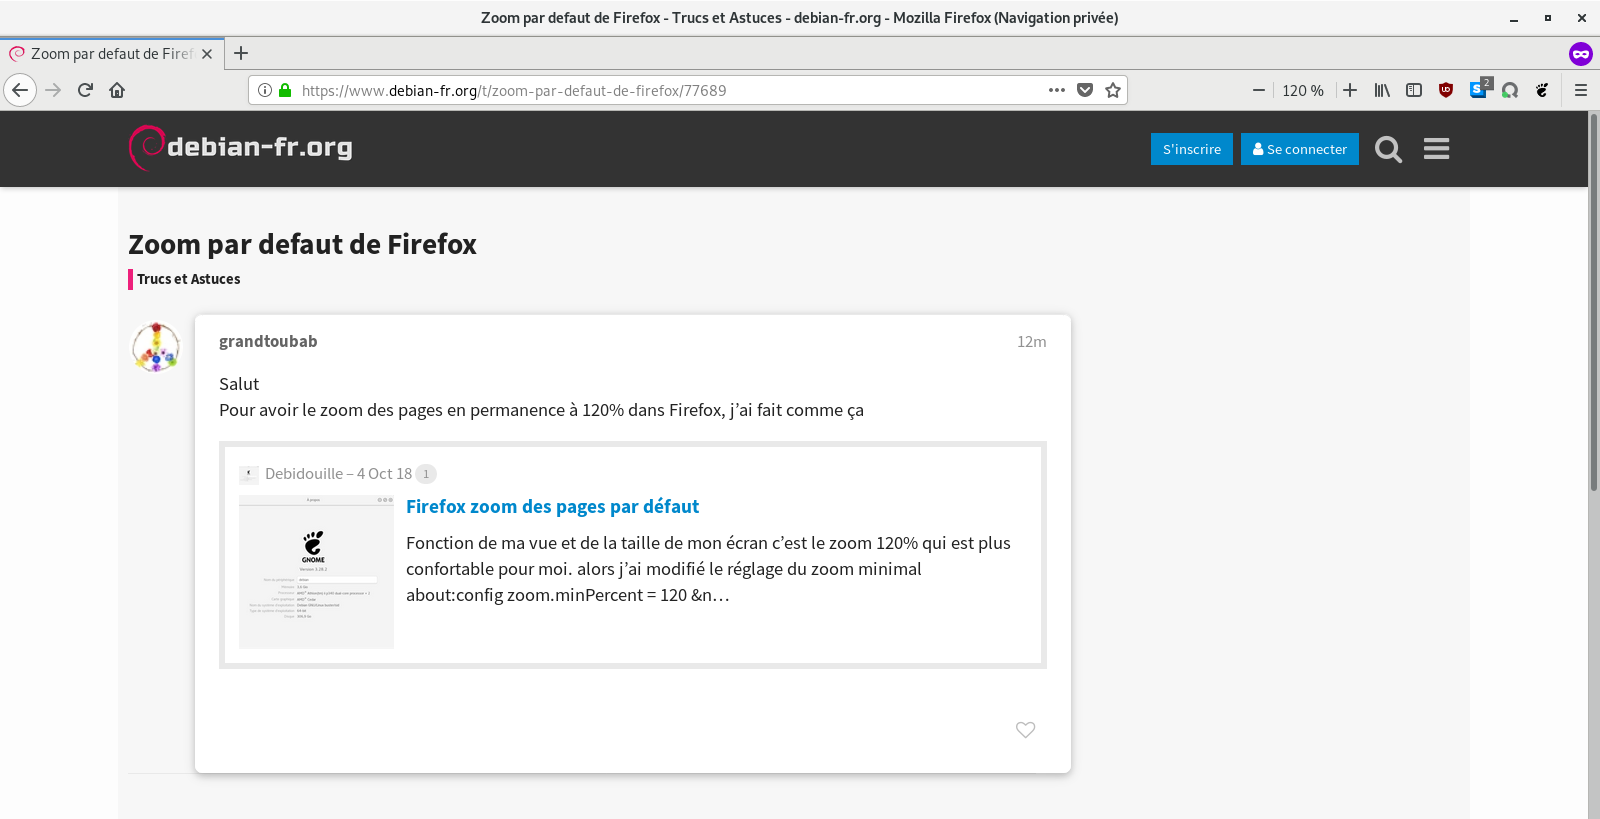Viewport: 1600px width, 819px height.
Task: Click the click-count badge showing 1
Action: pos(426,474)
